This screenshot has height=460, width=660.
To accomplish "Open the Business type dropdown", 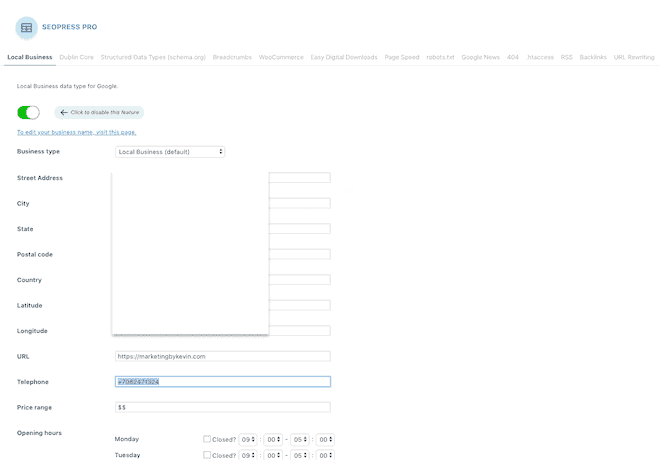I will 170,152.
